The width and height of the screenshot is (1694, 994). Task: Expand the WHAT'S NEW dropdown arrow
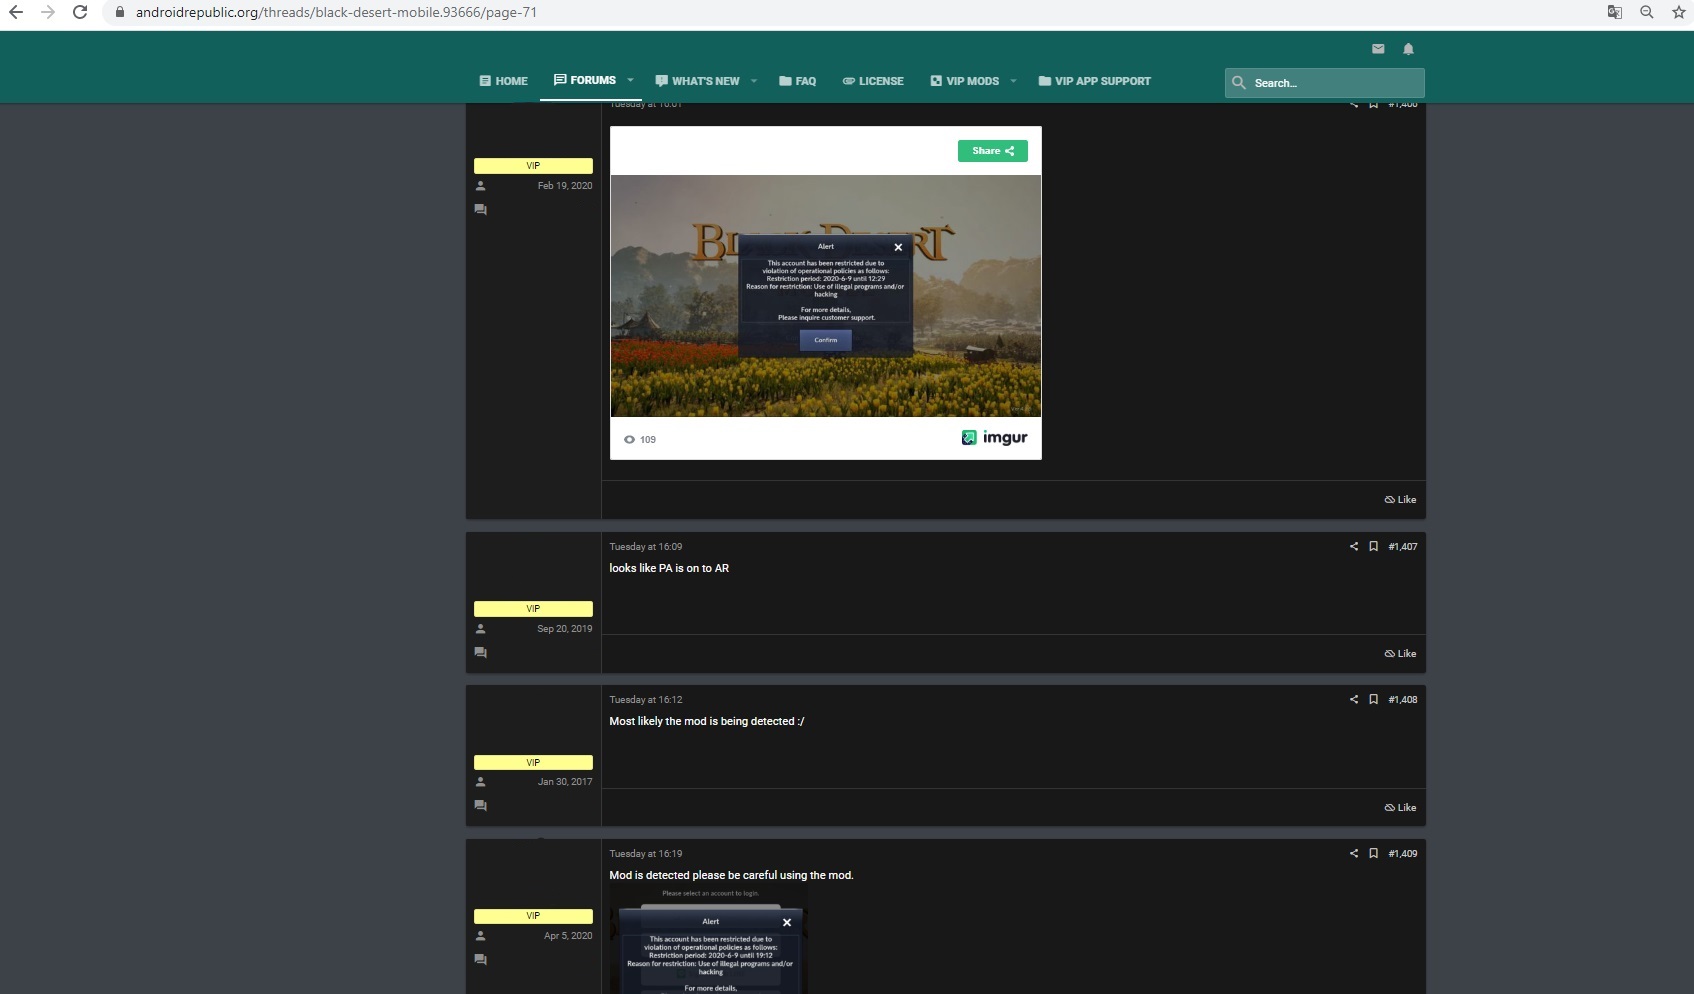coord(754,81)
